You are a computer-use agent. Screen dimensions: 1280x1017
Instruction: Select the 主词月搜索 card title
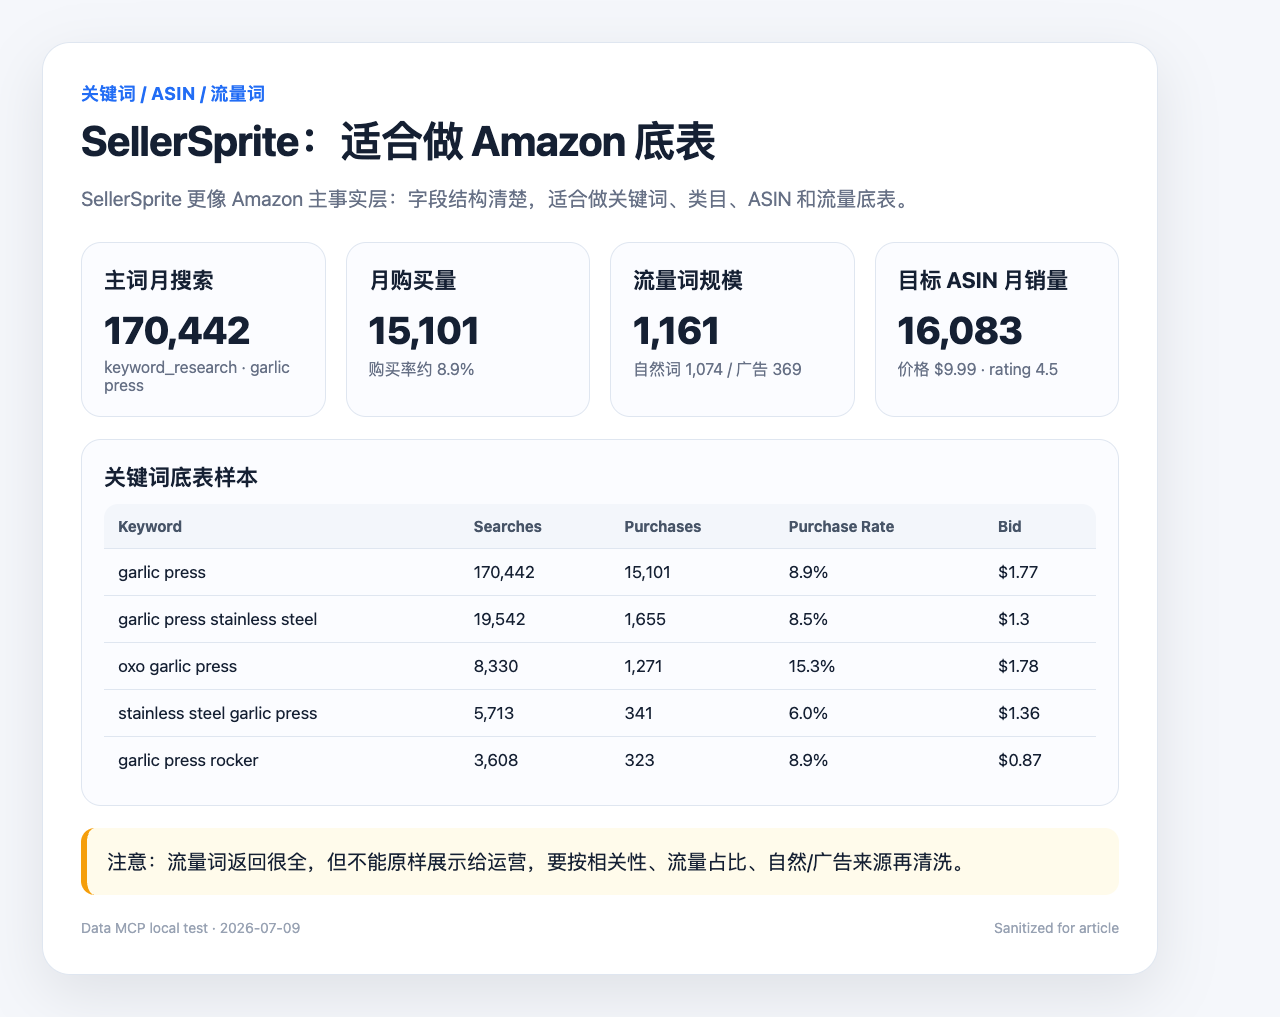[x=159, y=281]
